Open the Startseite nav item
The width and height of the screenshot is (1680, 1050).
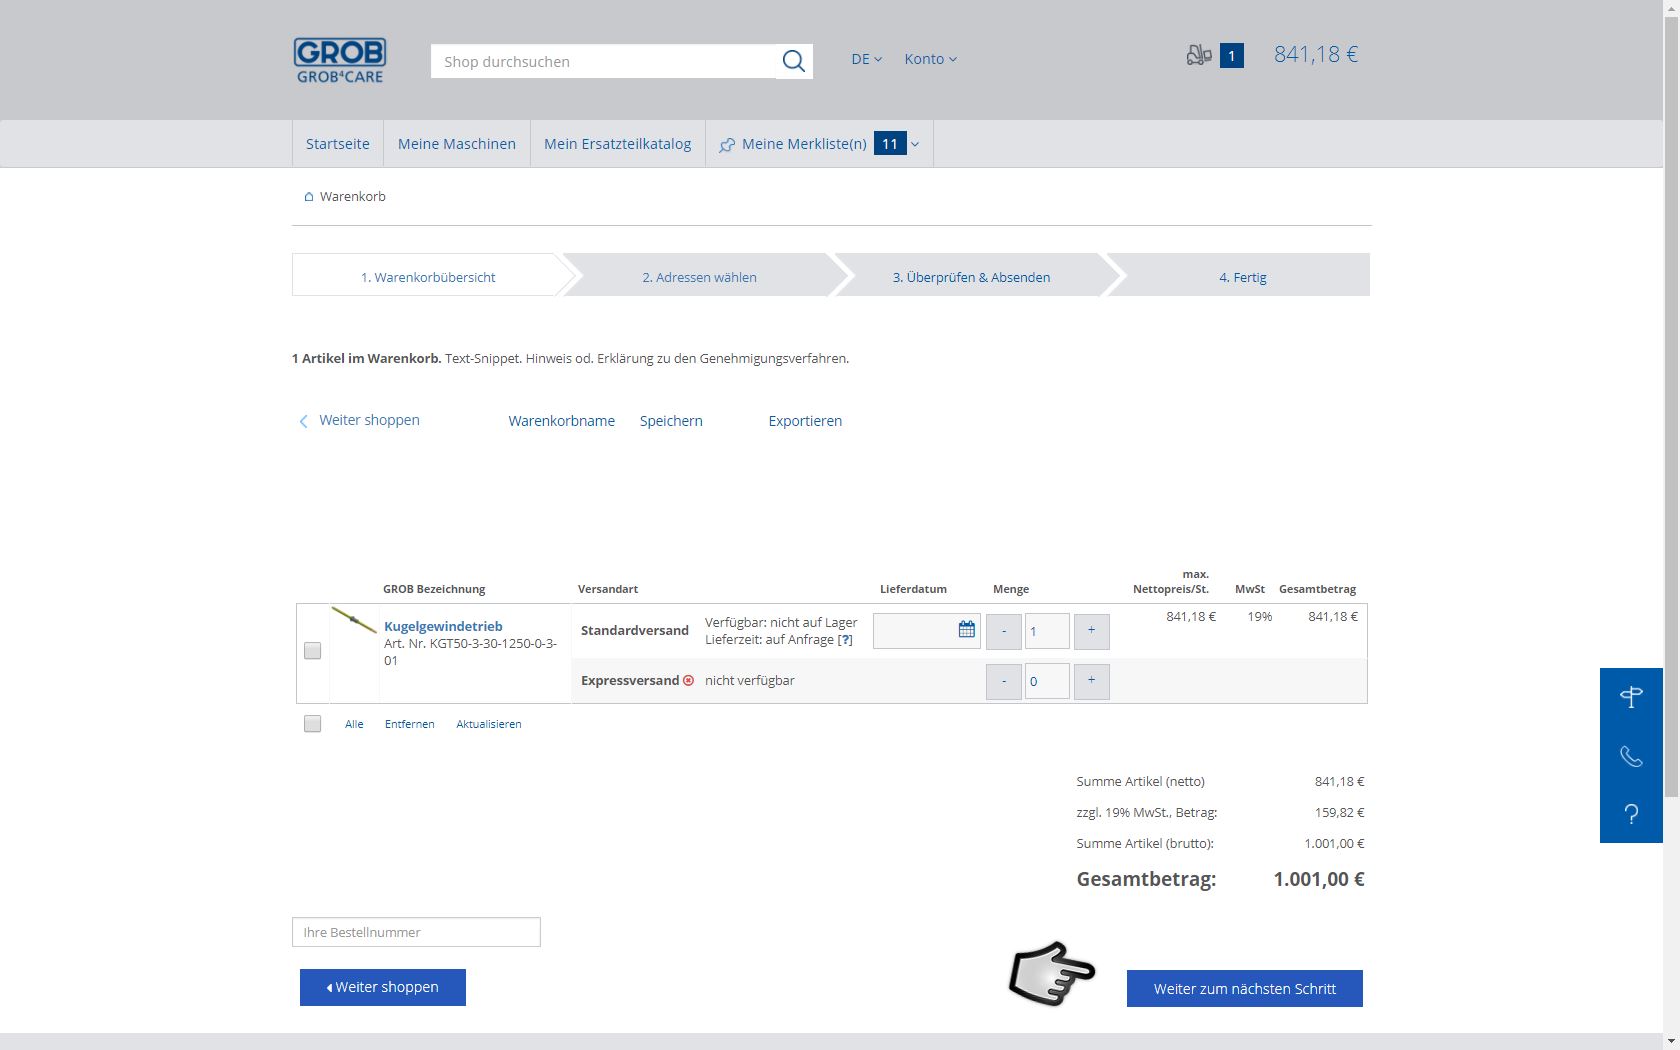point(337,144)
